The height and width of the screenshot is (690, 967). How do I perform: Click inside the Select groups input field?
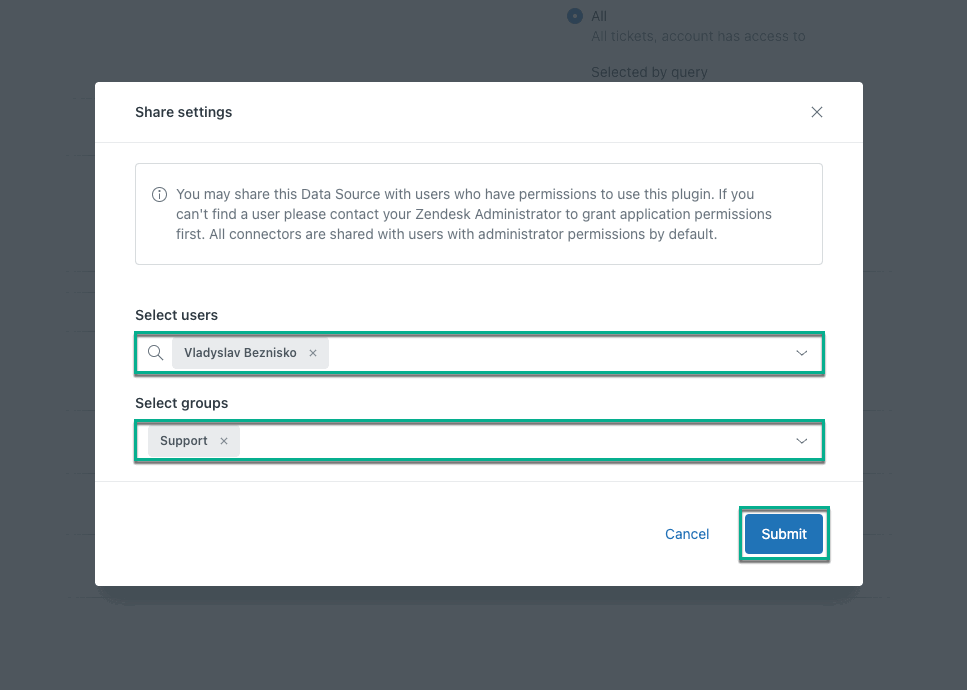point(500,440)
